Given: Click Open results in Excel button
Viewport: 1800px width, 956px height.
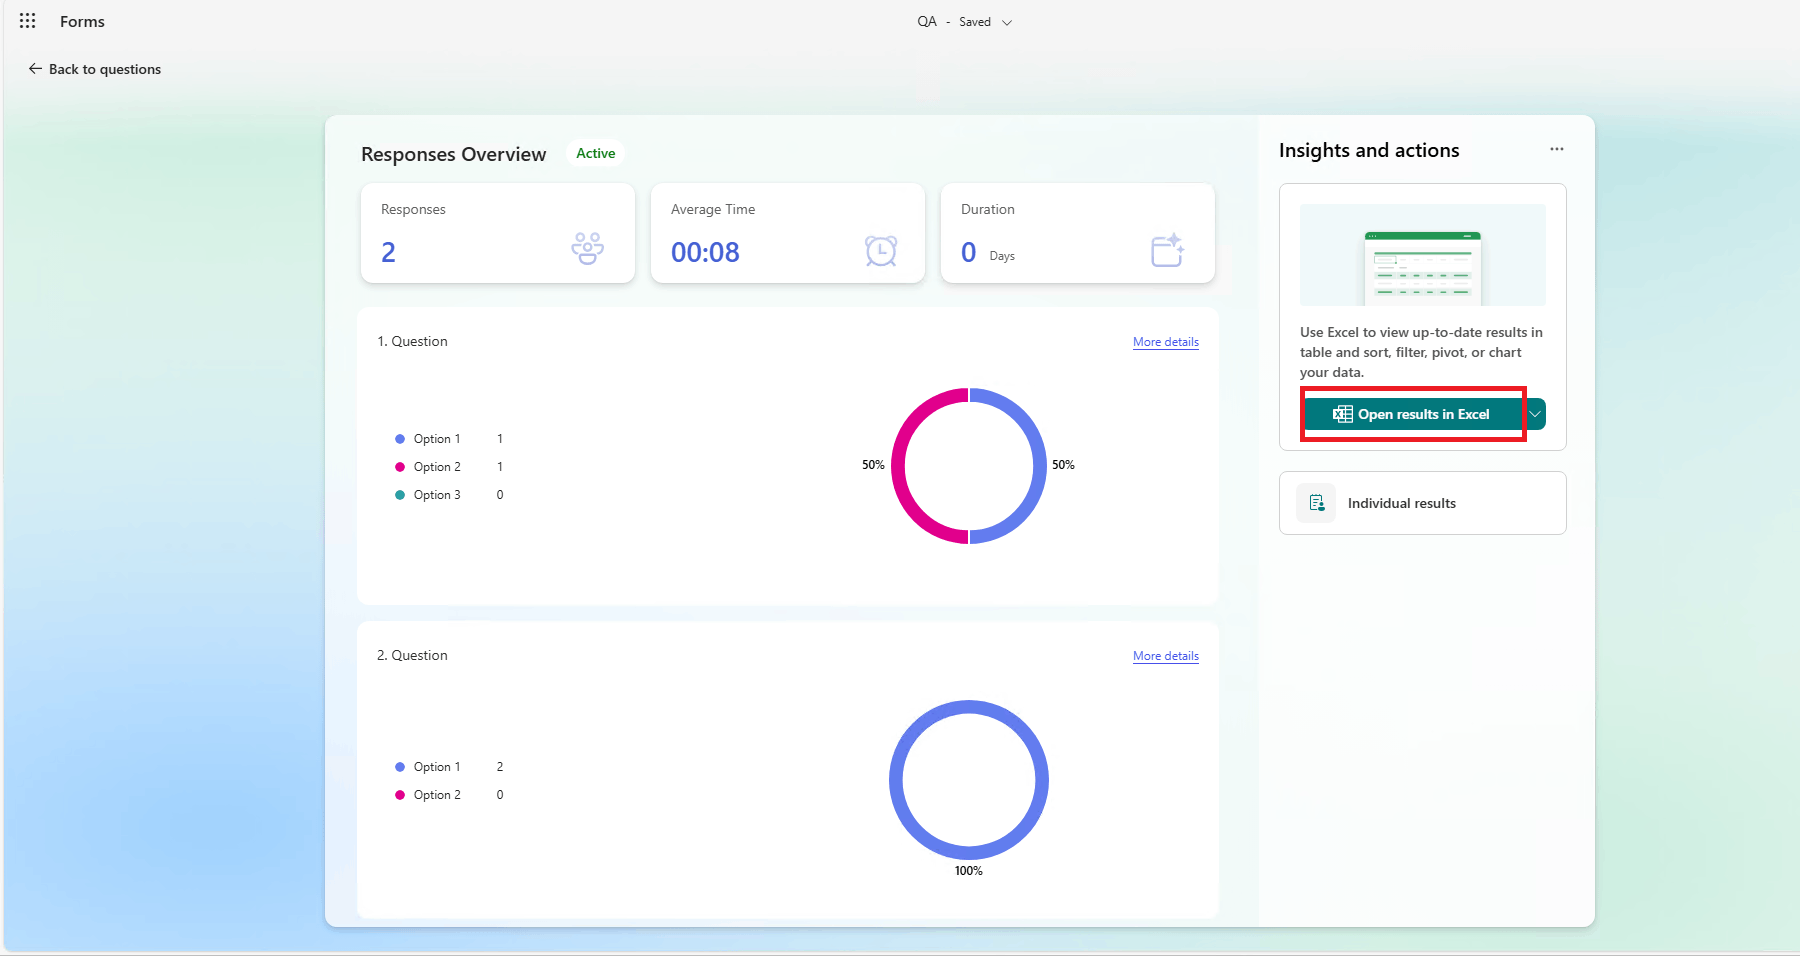Looking at the screenshot, I should pyautogui.click(x=1414, y=414).
